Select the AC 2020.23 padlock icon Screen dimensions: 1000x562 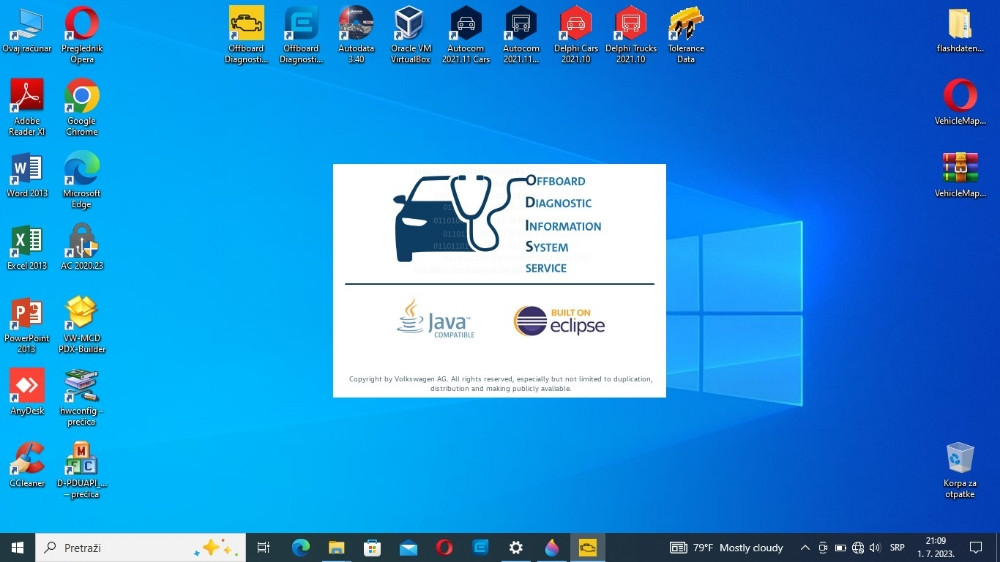click(x=82, y=246)
